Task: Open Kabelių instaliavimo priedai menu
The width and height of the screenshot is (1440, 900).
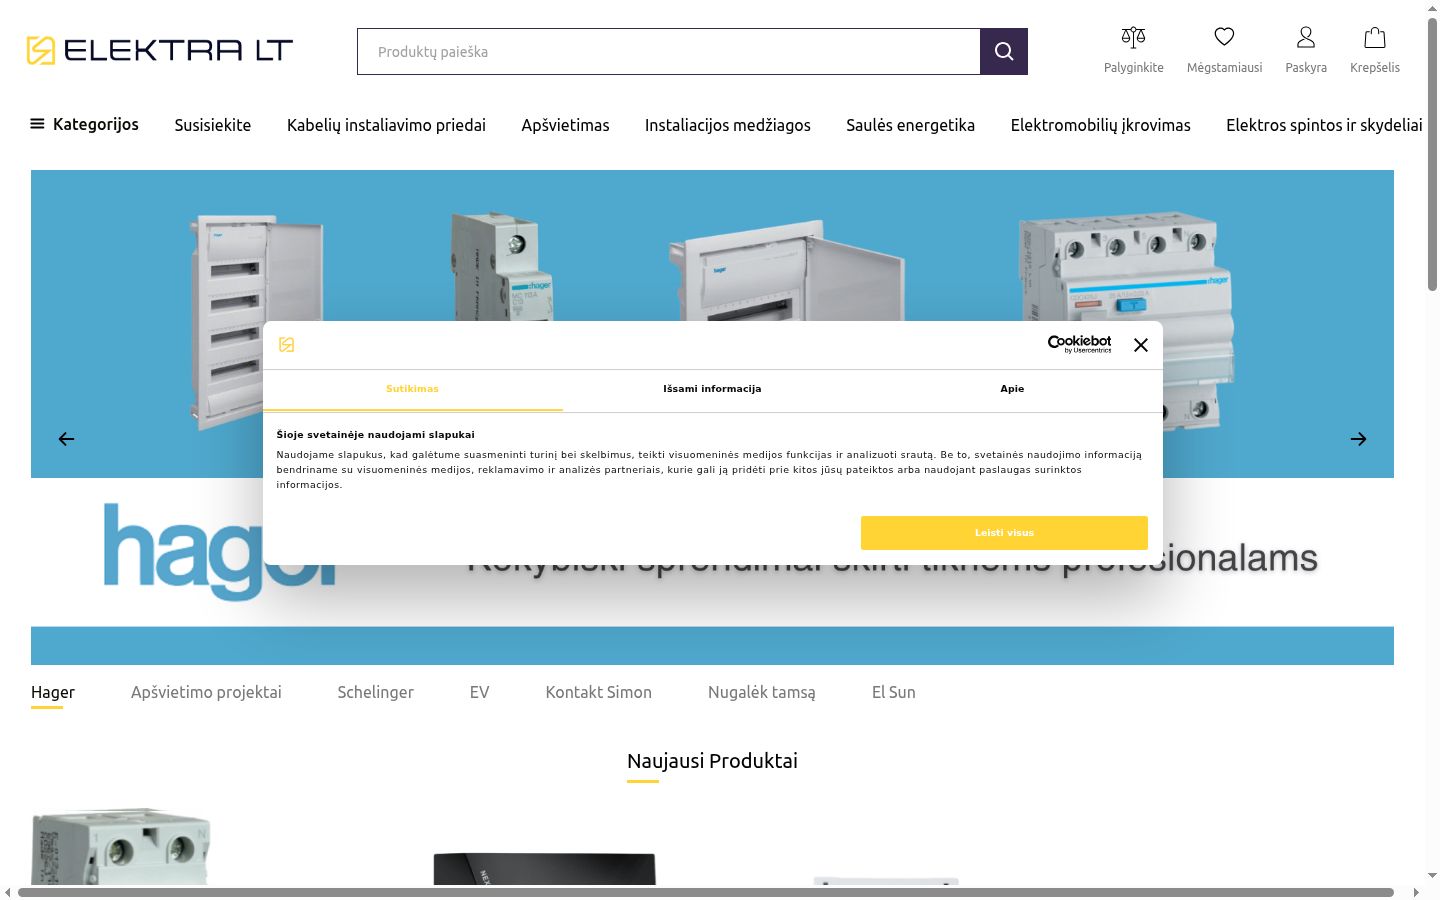Action: pyautogui.click(x=386, y=125)
